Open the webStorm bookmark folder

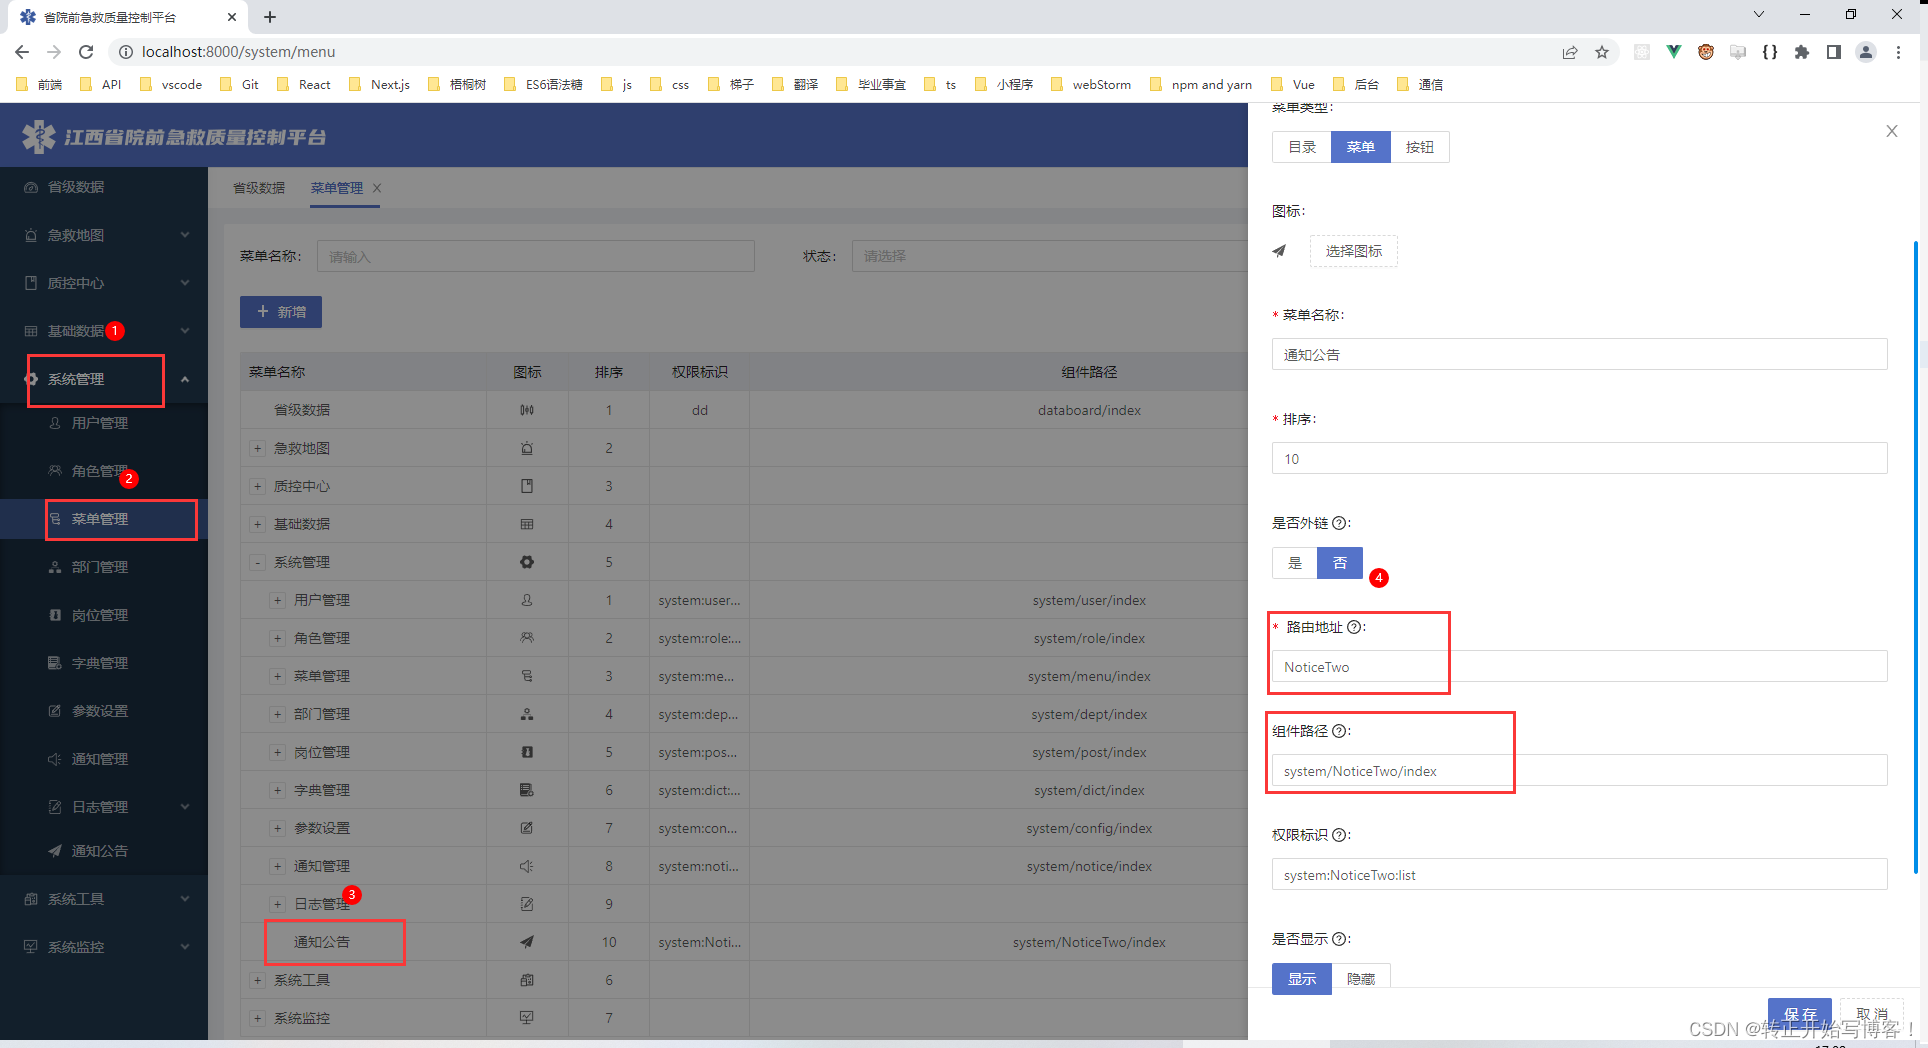(x=1091, y=84)
